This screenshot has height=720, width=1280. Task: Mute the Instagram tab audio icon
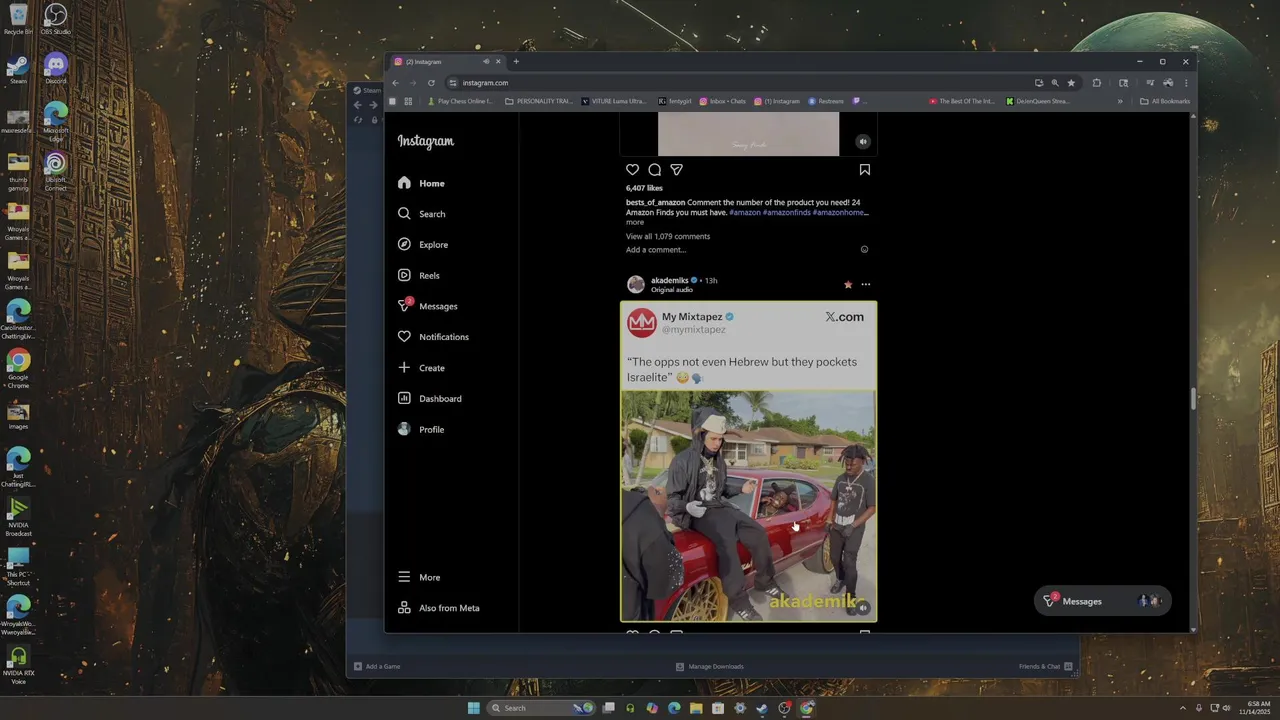click(485, 62)
